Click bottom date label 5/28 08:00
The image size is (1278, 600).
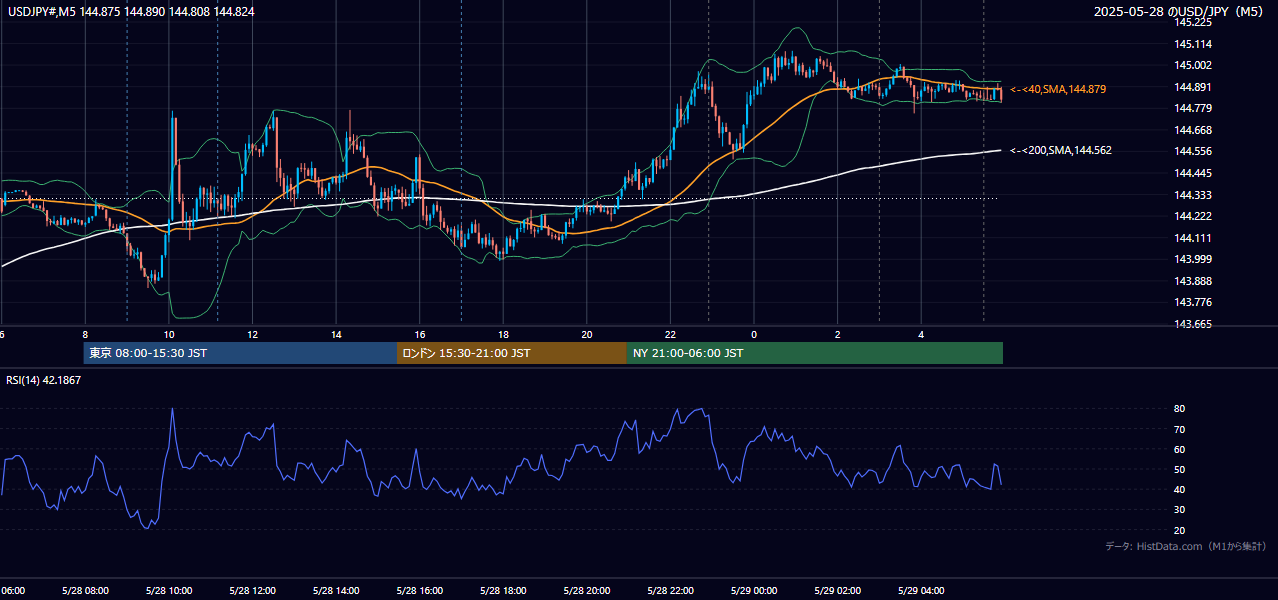(86, 590)
